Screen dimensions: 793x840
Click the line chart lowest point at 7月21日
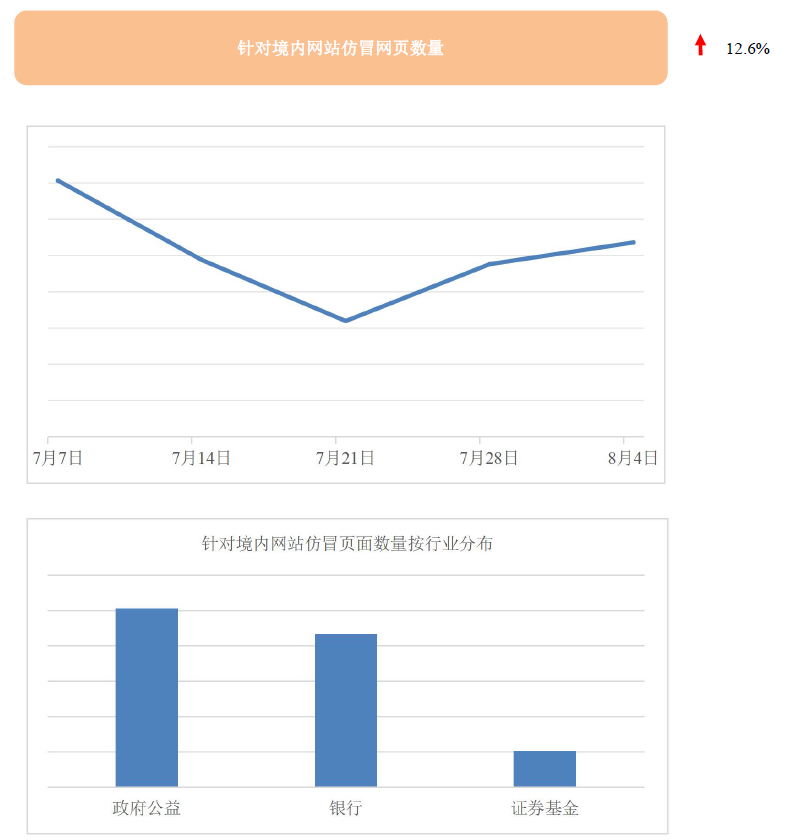[x=346, y=320]
